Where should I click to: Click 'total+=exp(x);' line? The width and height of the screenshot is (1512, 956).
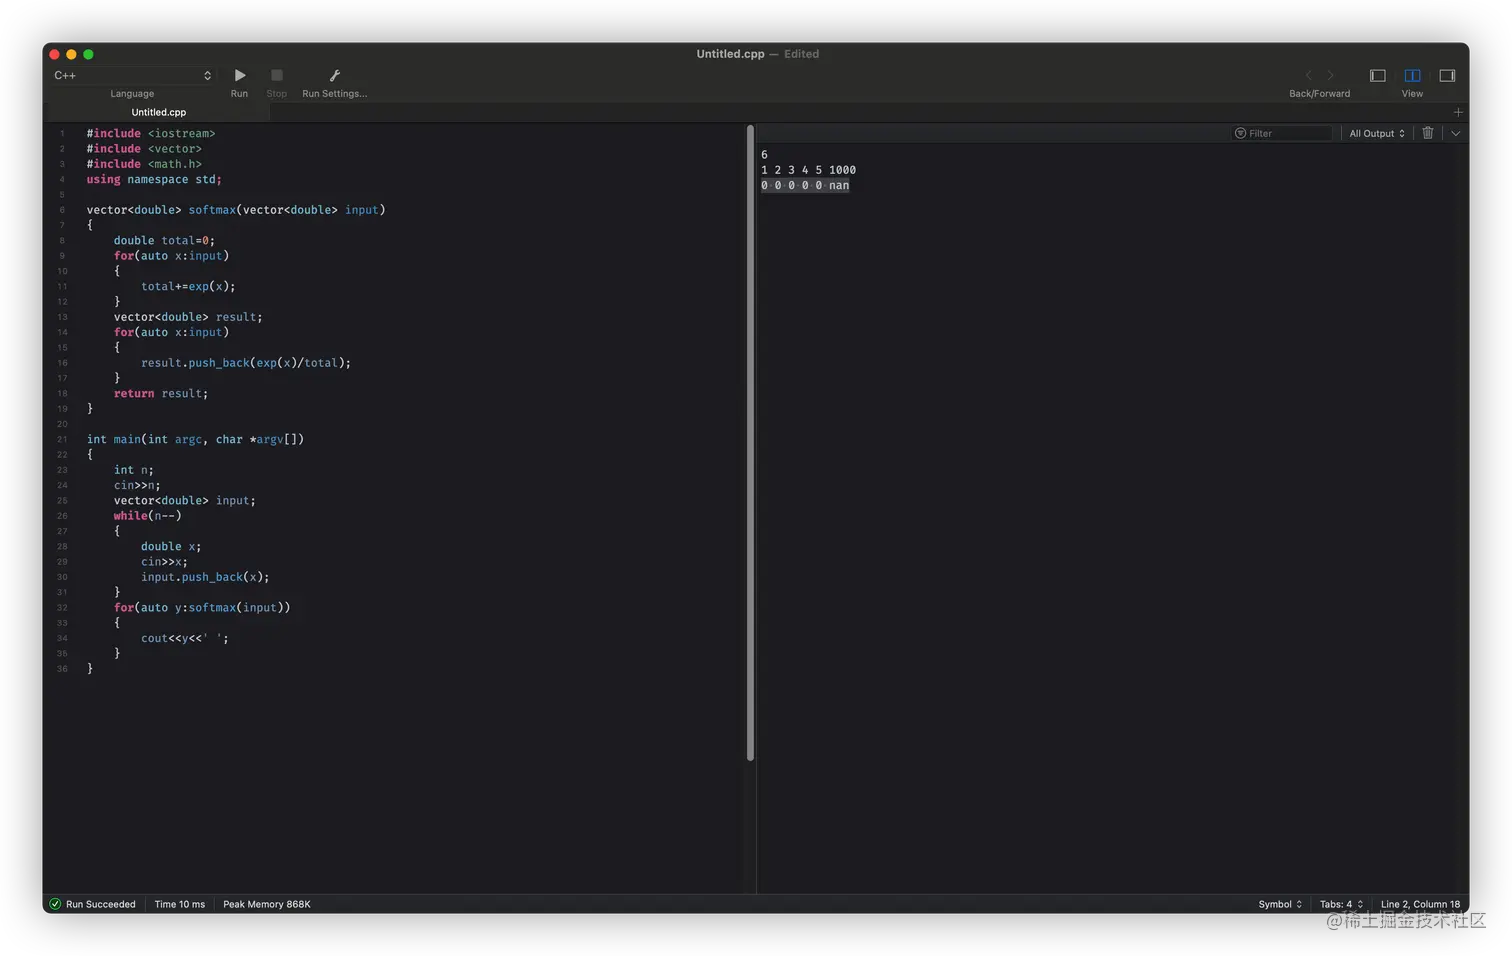pos(188,286)
